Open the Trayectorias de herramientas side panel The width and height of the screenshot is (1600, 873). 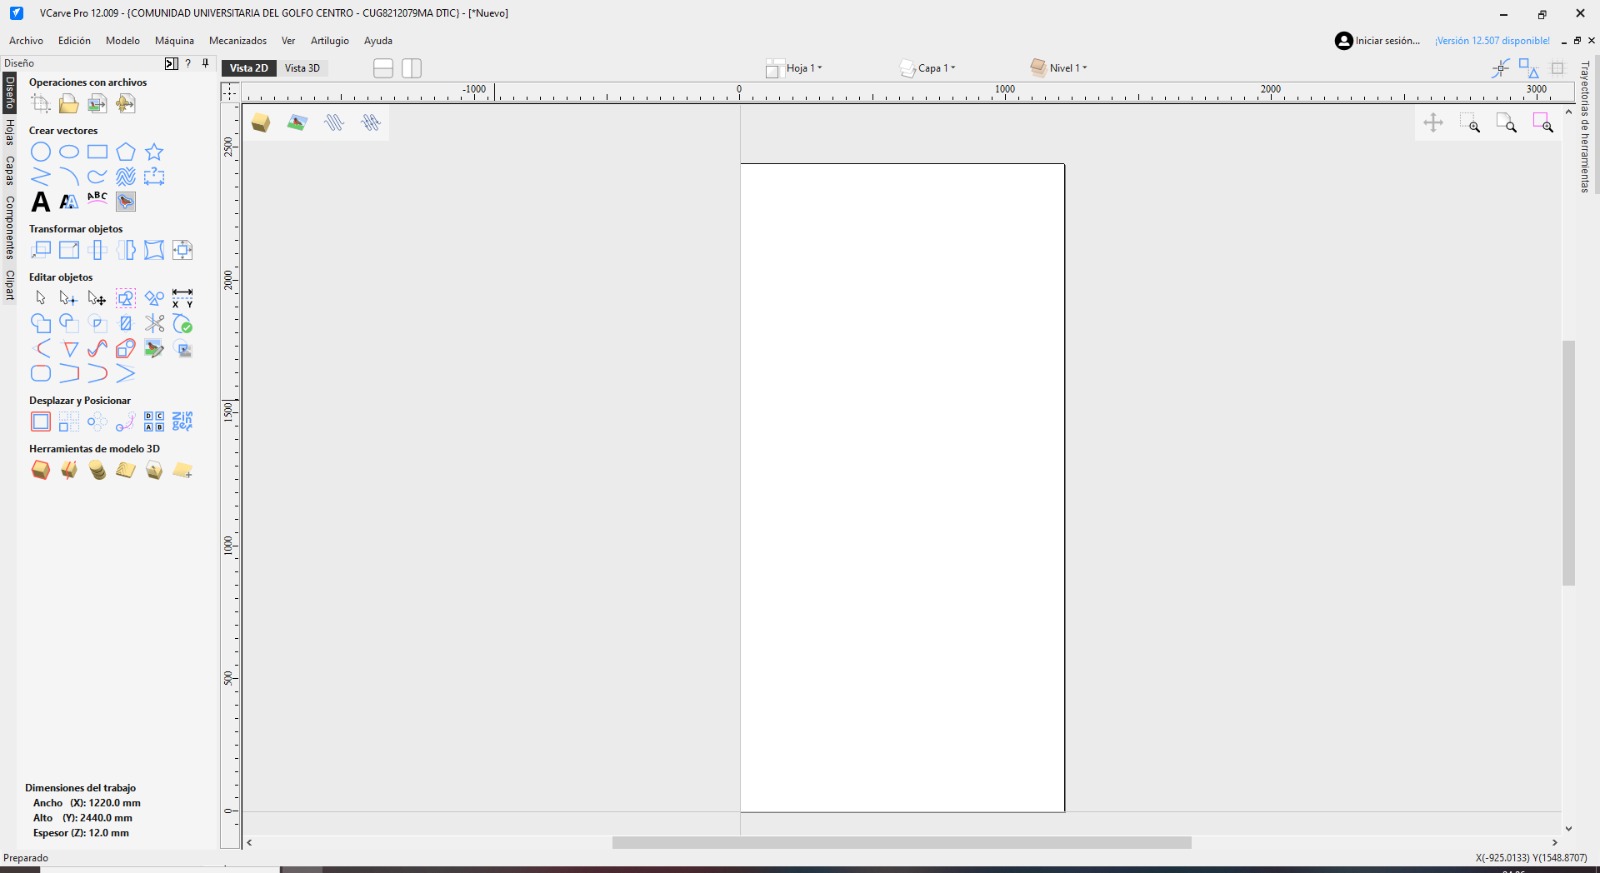click(x=1585, y=127)
